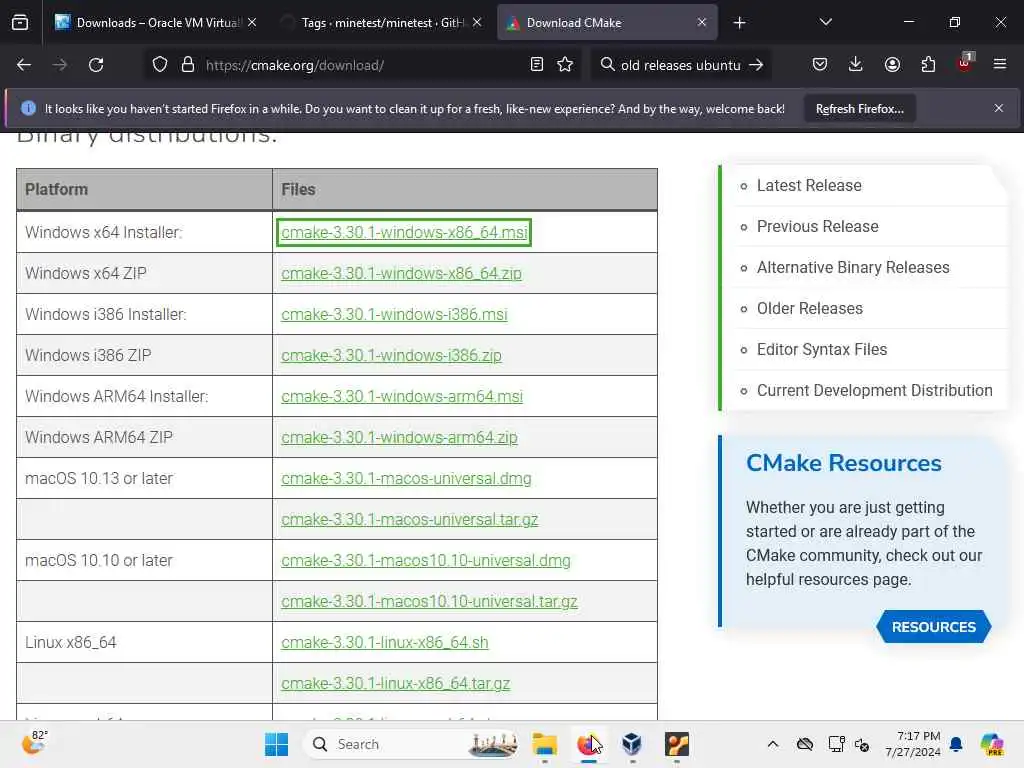
Task: Toggle reader view icon in address bar
Action: point(537,65)
